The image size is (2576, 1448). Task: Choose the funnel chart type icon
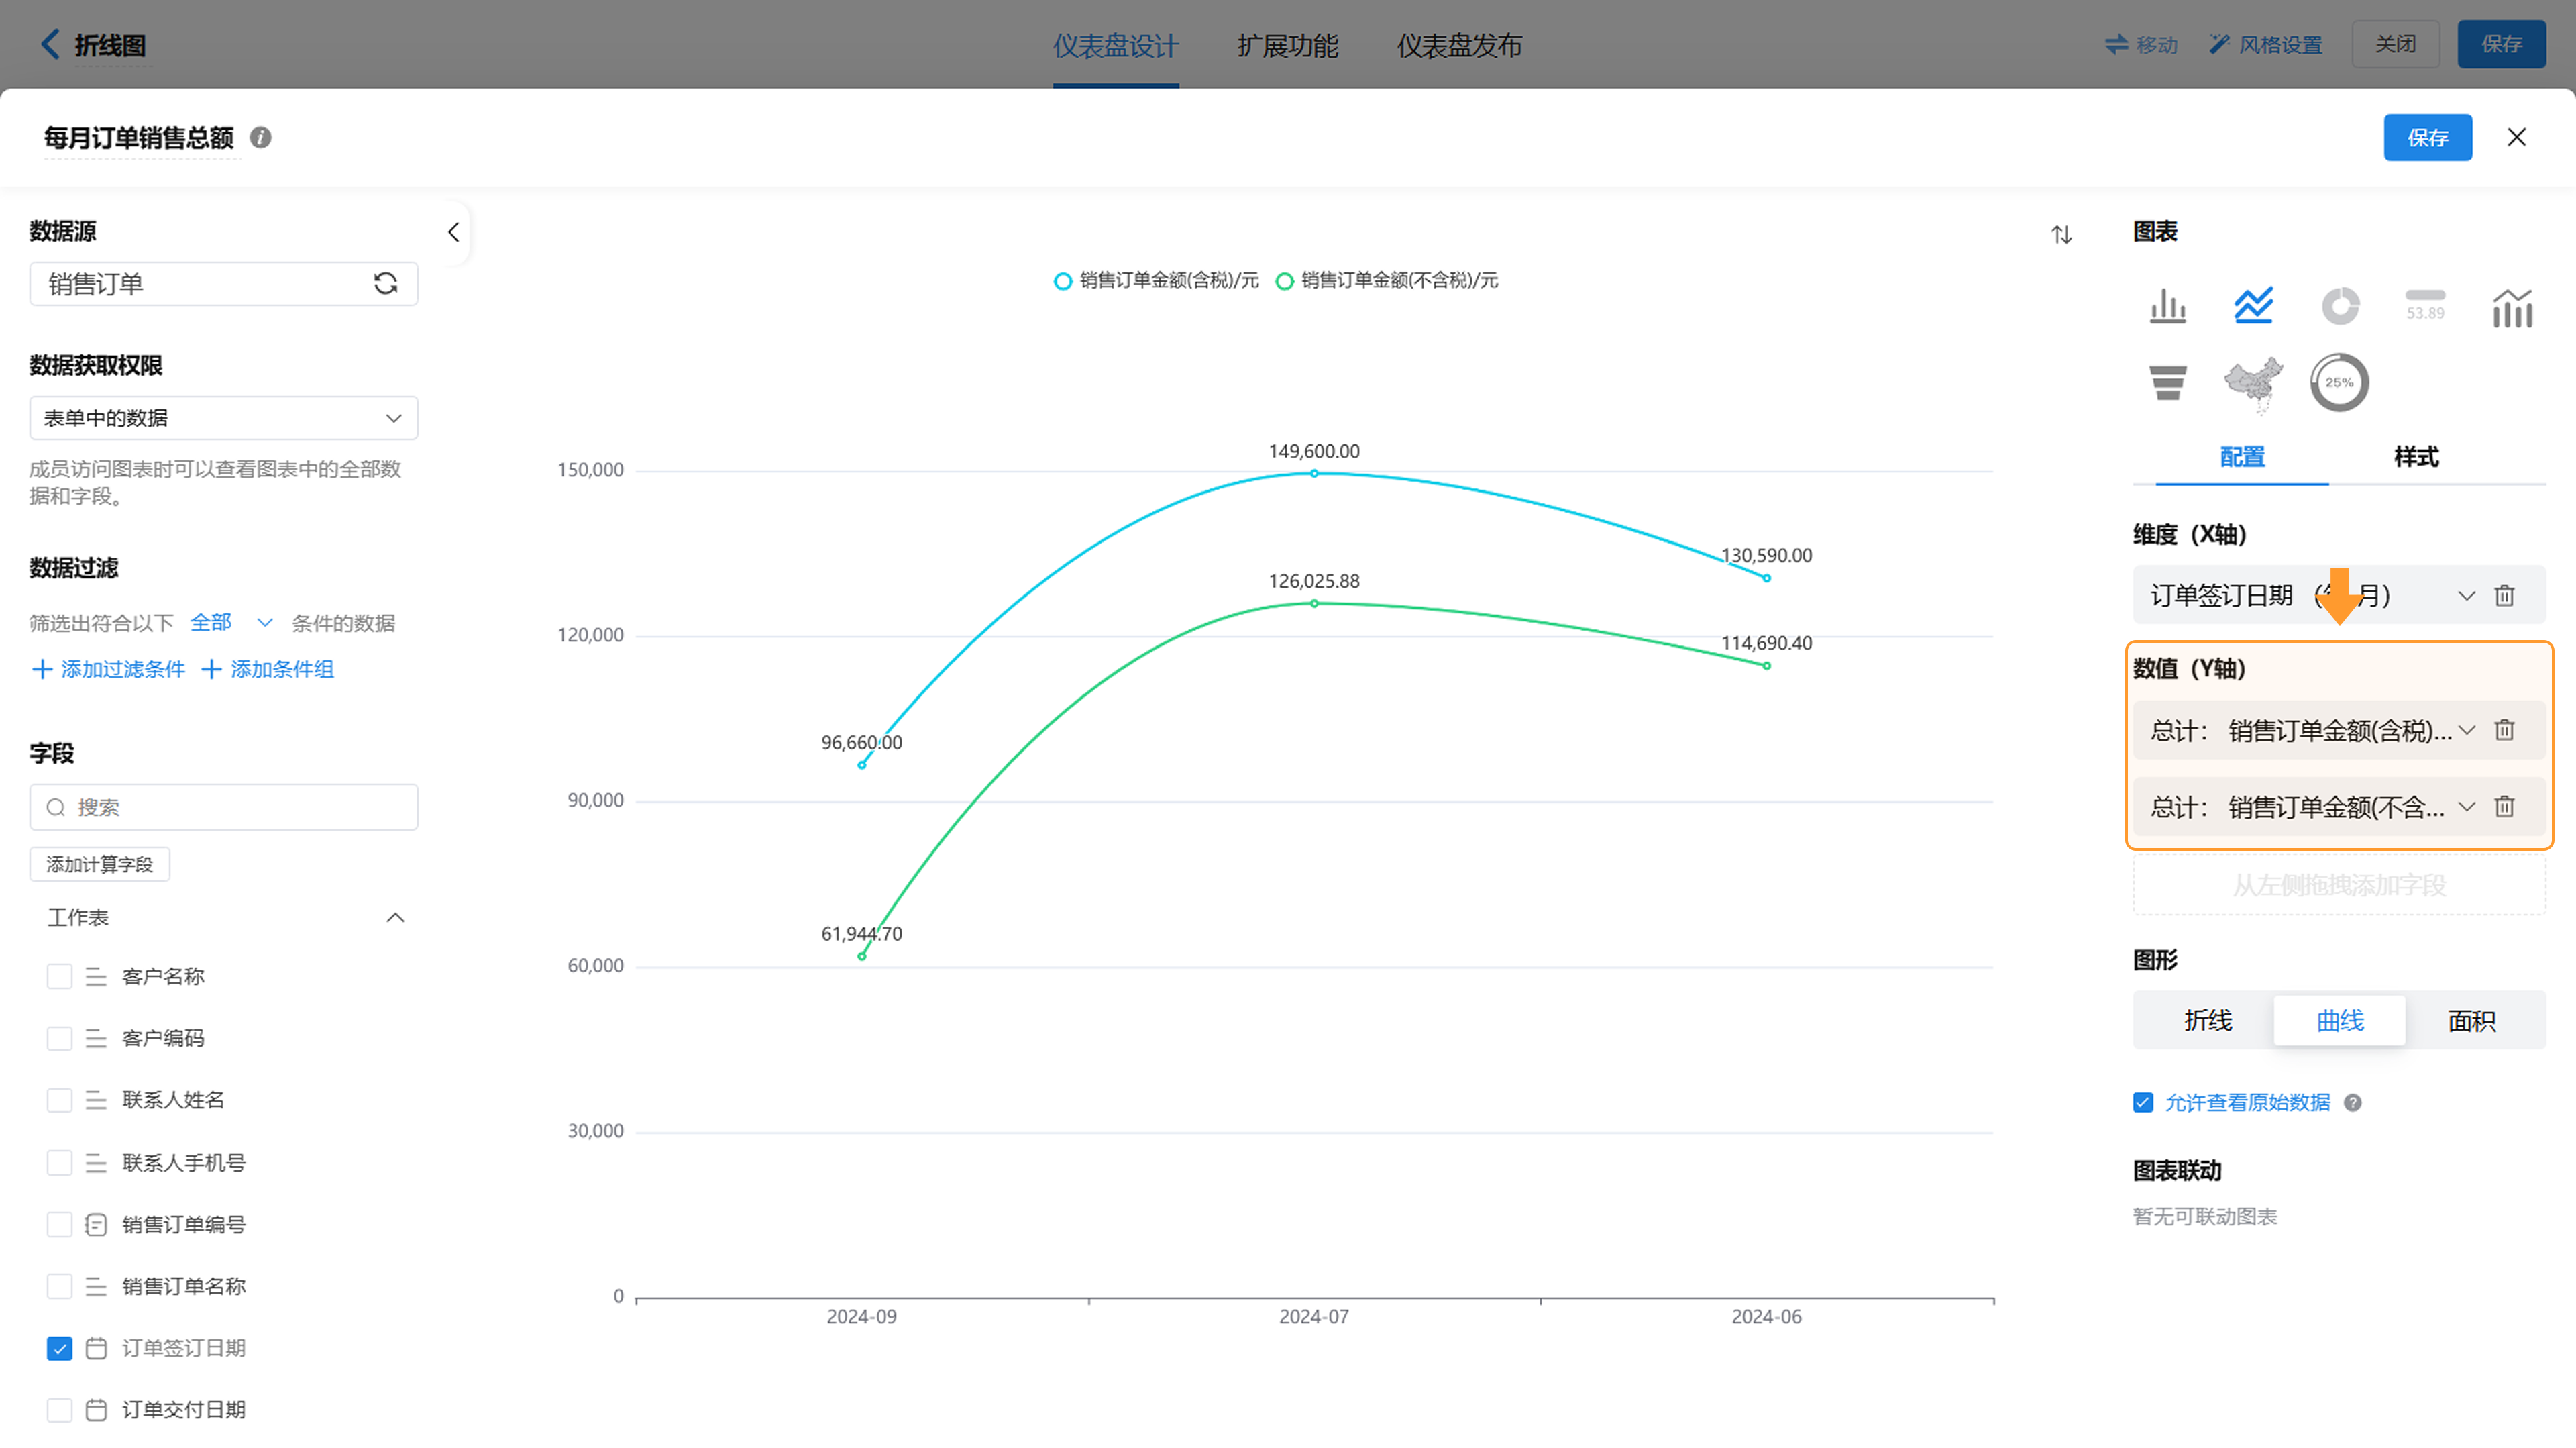(2167, 382)
